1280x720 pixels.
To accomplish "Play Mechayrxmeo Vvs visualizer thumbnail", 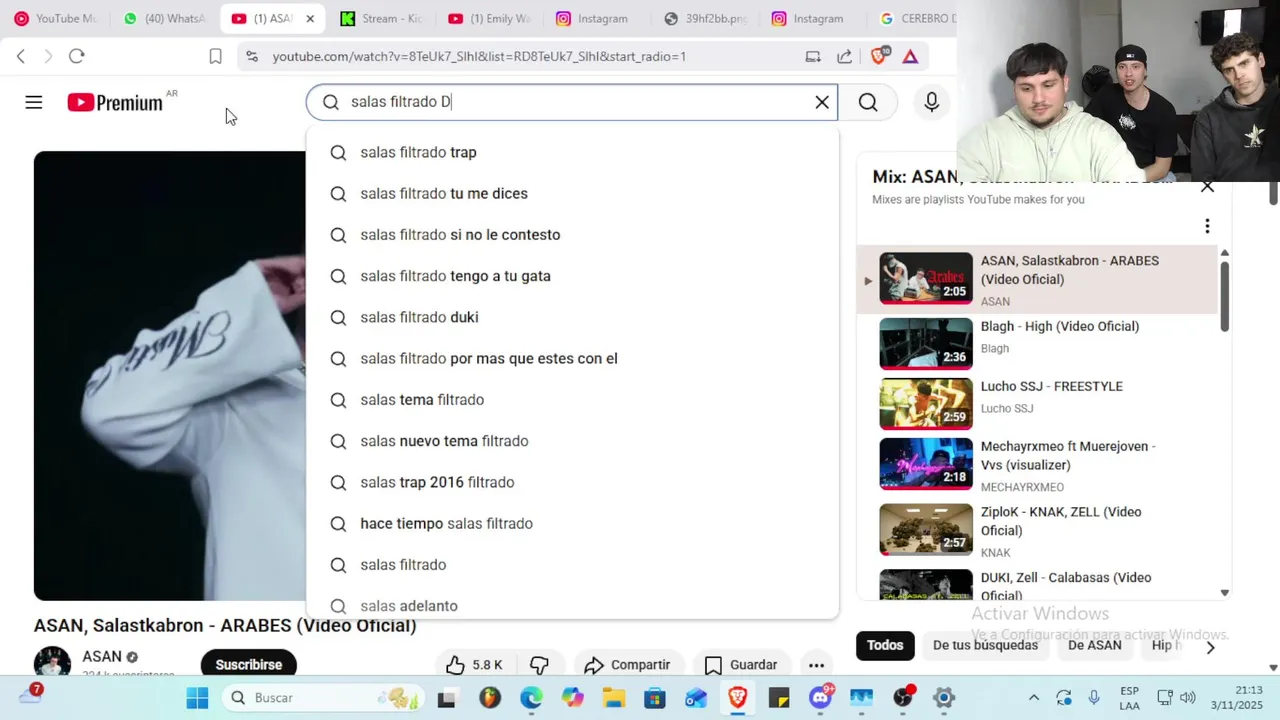I will (926, 463).
